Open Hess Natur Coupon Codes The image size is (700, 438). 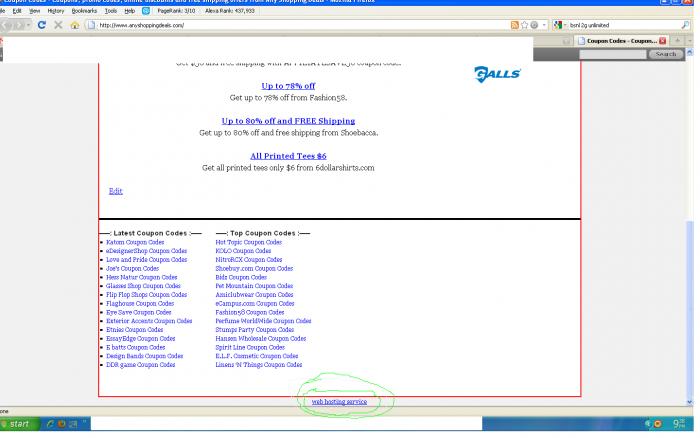[142, 277]
